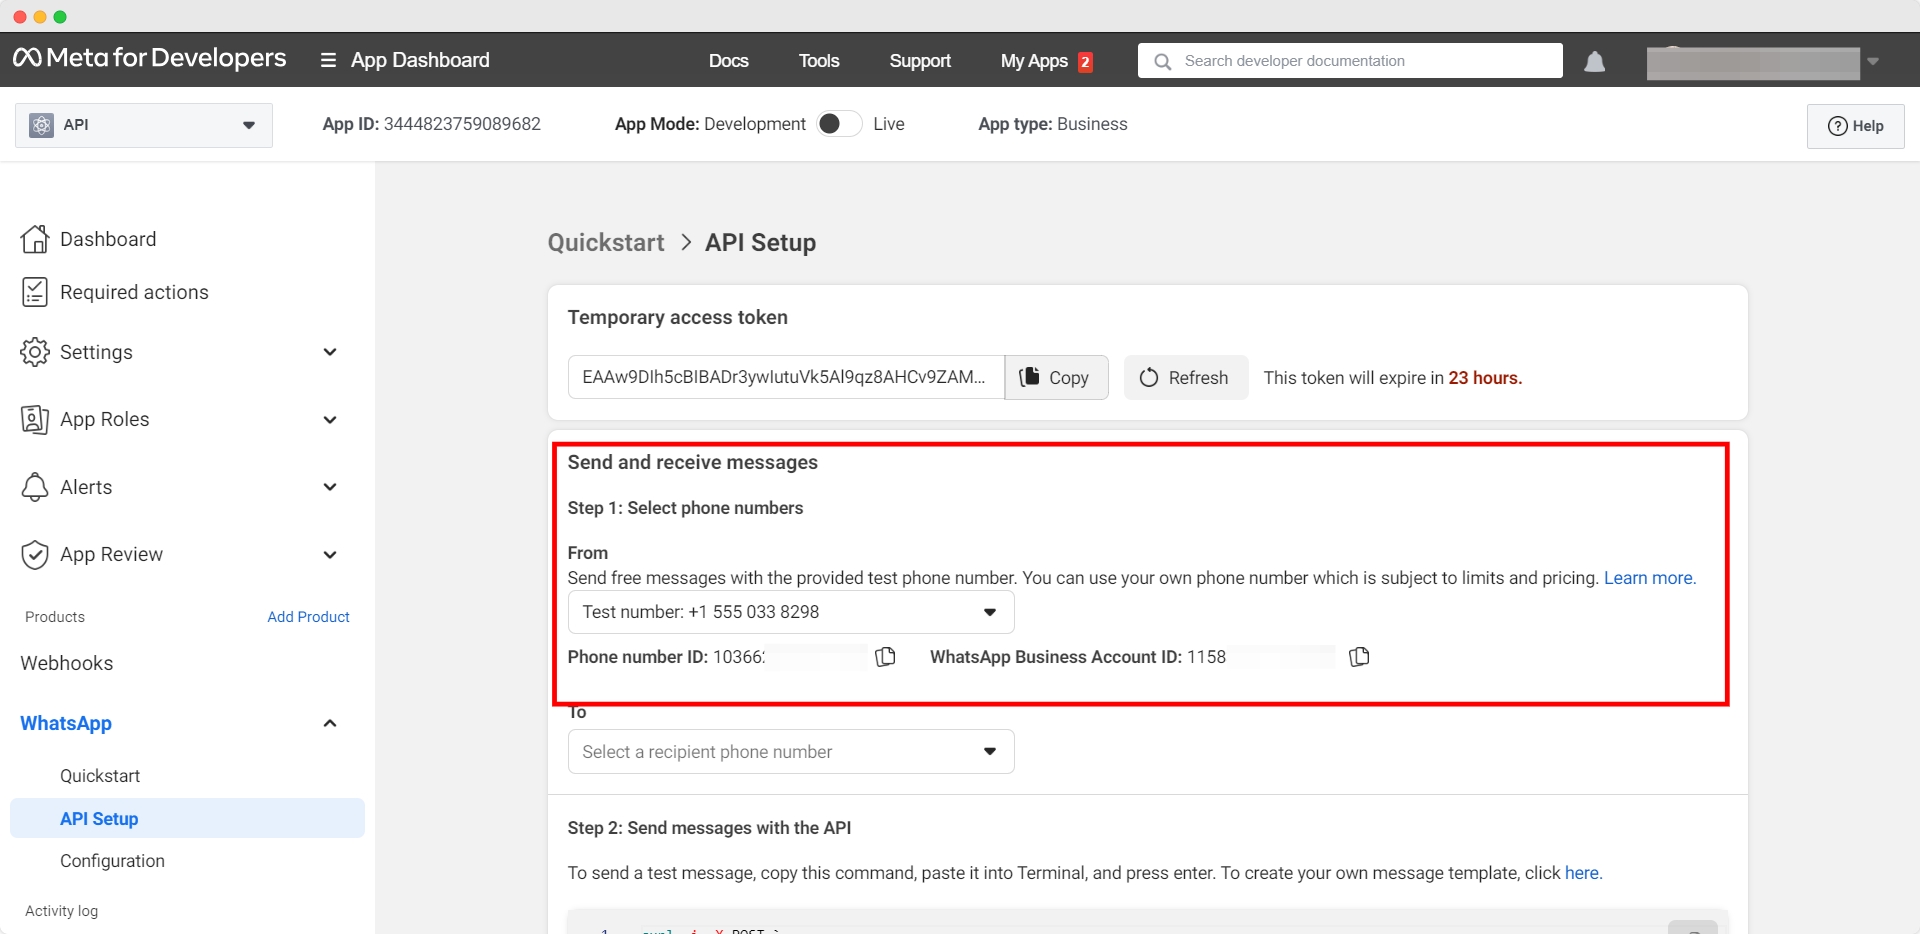
Task: Open the hamburger menu beside App Dashboard
Action: [x=328, y=60]
